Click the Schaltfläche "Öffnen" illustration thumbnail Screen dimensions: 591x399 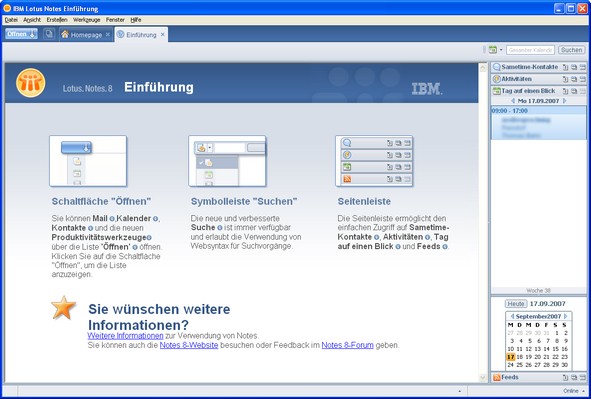[88, 161]
